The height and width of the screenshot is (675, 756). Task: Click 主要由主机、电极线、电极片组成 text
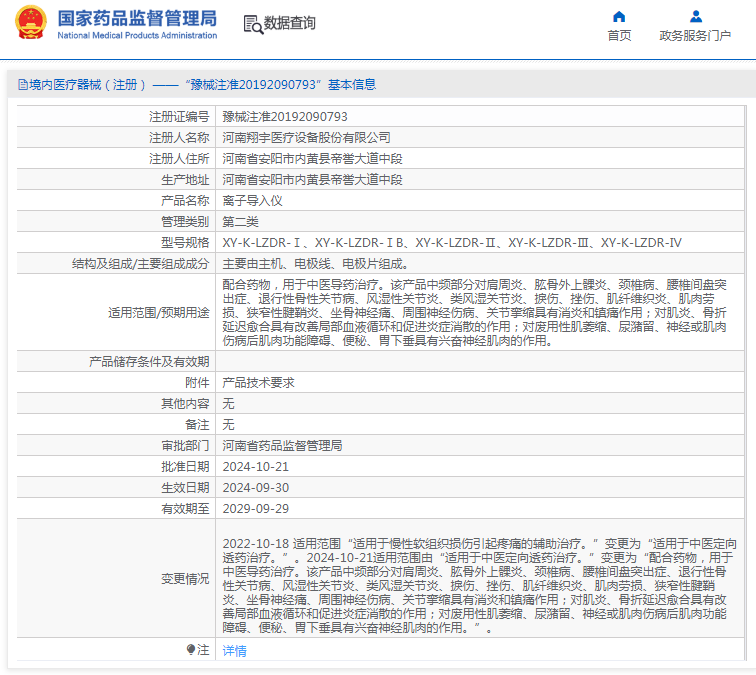click(315, 264)
